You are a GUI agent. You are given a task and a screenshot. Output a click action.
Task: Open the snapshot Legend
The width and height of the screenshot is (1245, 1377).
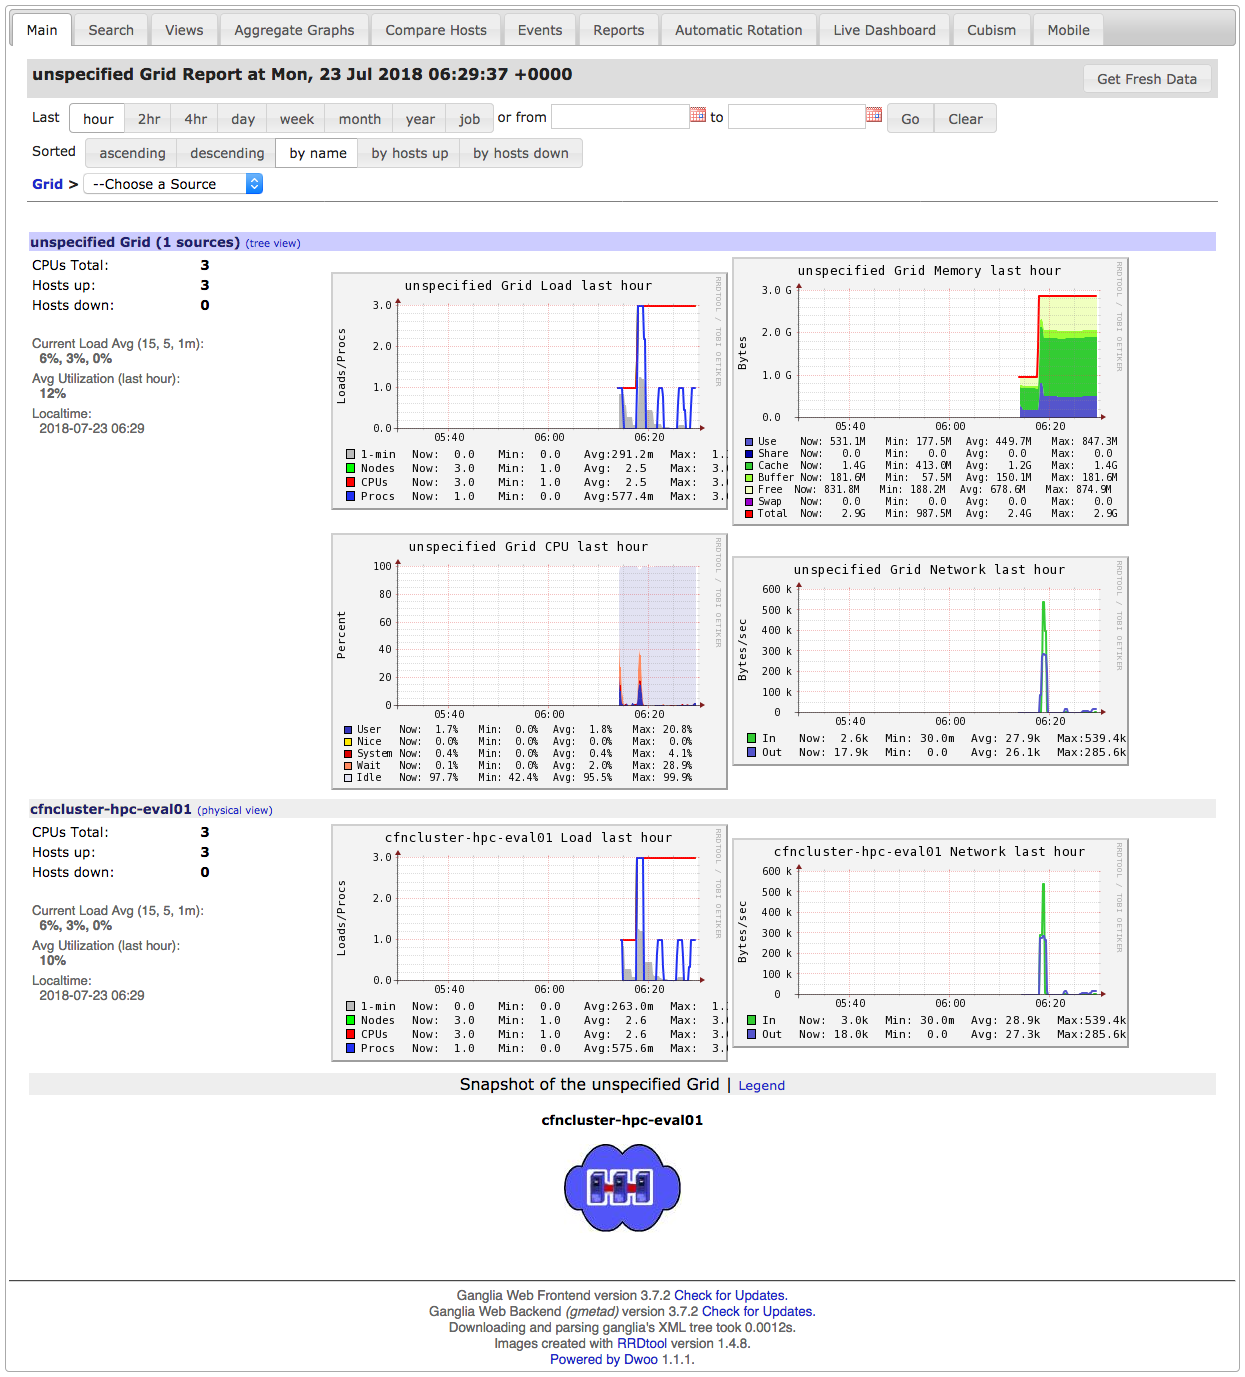(761, 1085)
